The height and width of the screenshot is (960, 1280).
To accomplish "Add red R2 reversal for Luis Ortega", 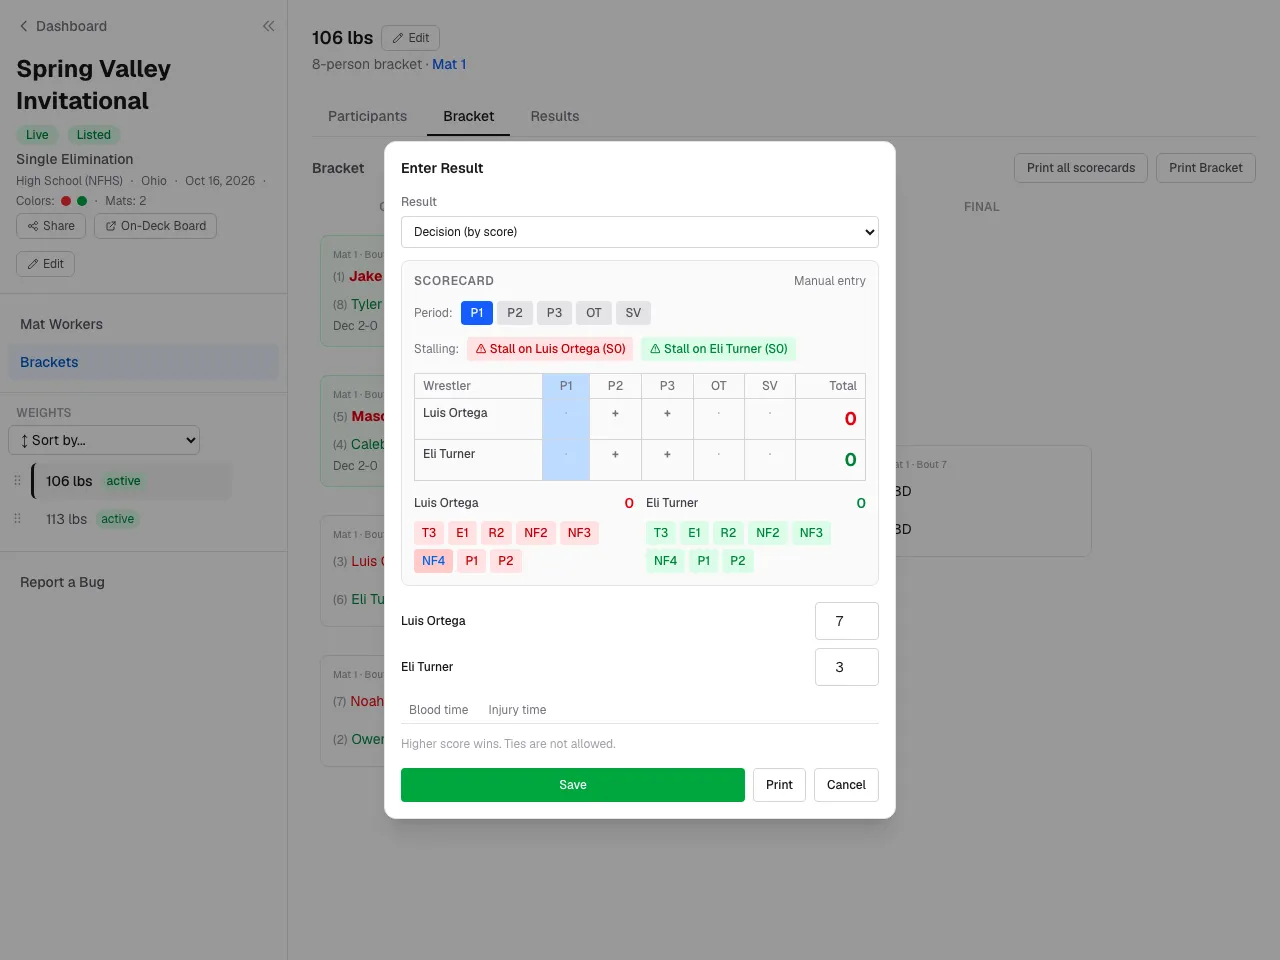I will coord(496,533).
